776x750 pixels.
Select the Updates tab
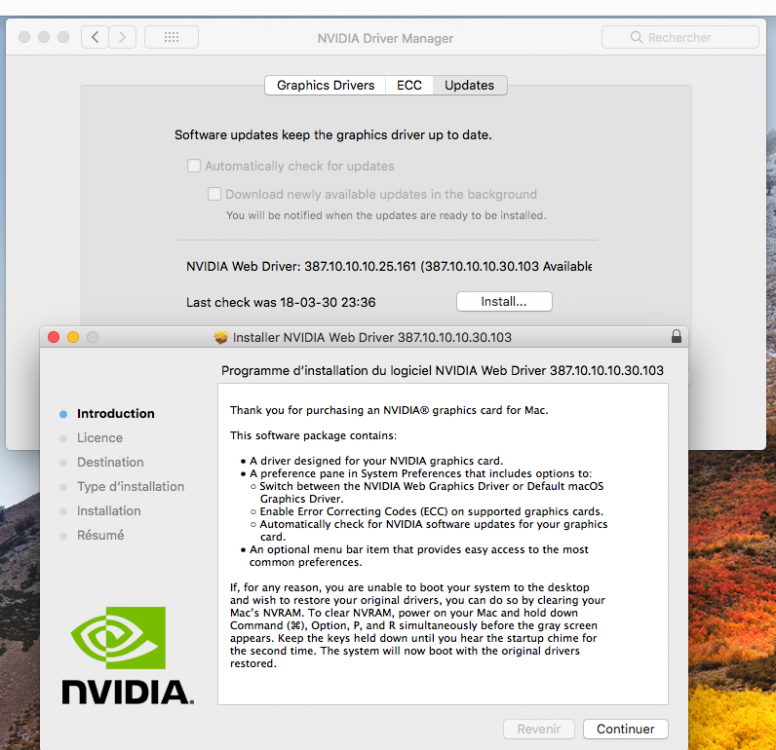point(469,85)
